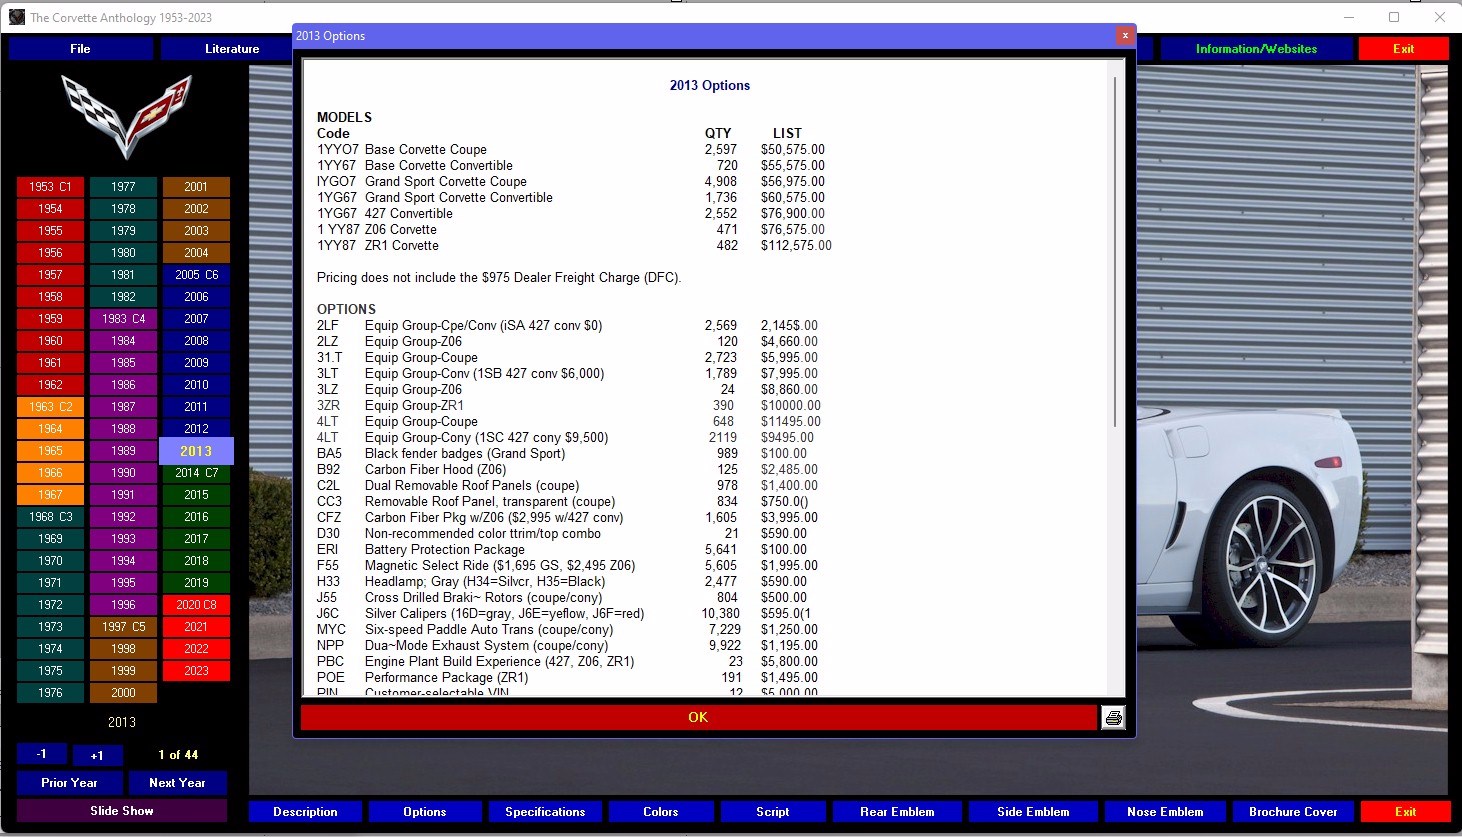Select the 1953 C1 year button

pos(50,187)
